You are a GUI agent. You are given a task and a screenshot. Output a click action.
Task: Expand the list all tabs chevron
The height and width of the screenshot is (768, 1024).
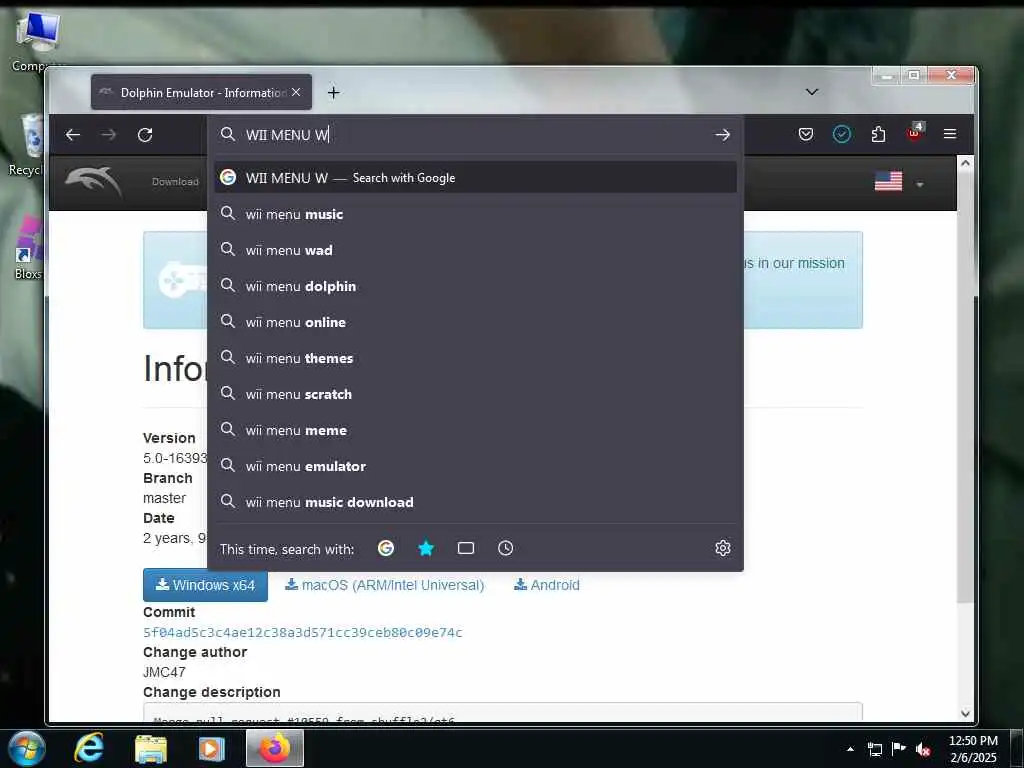click(812, 91)
